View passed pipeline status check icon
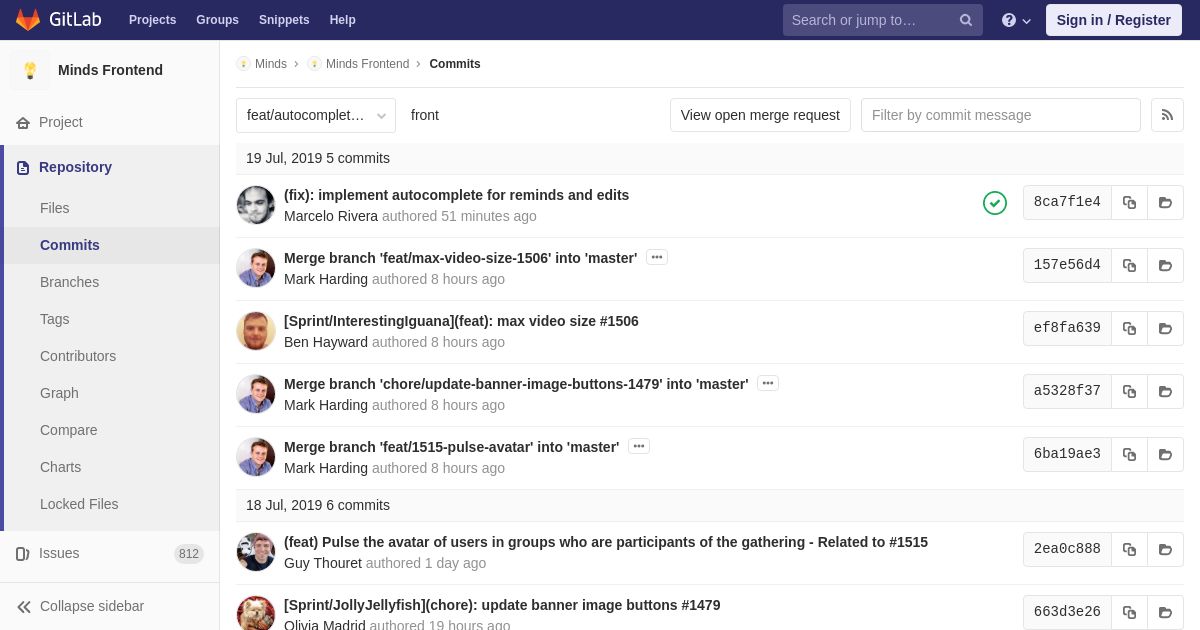 995,203
